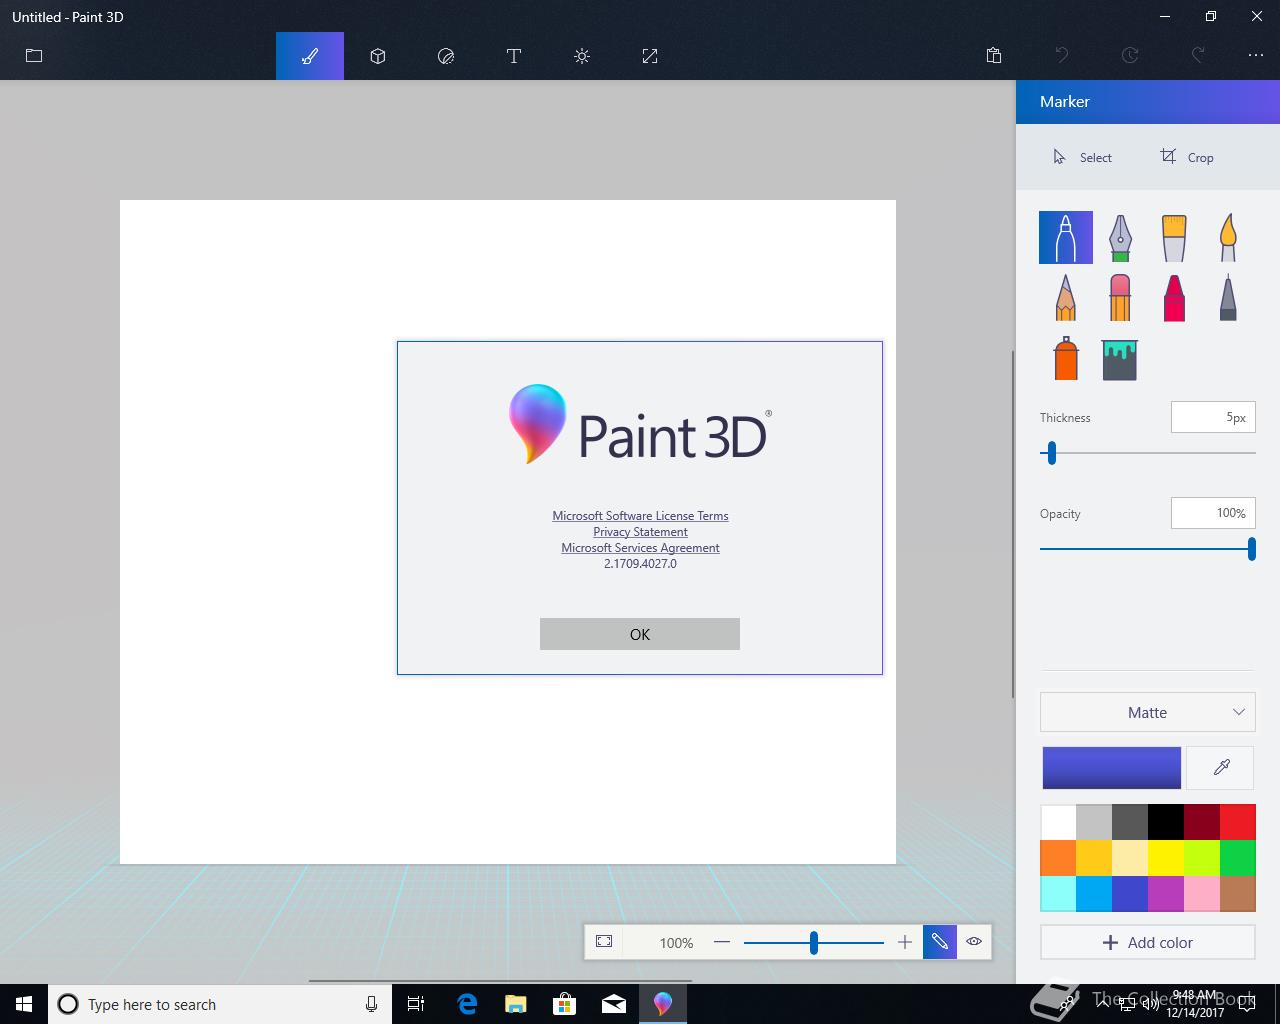This screenshot has height=1024, width=1280.
Task: Click the Add color button
Action: pos(1148,942)
